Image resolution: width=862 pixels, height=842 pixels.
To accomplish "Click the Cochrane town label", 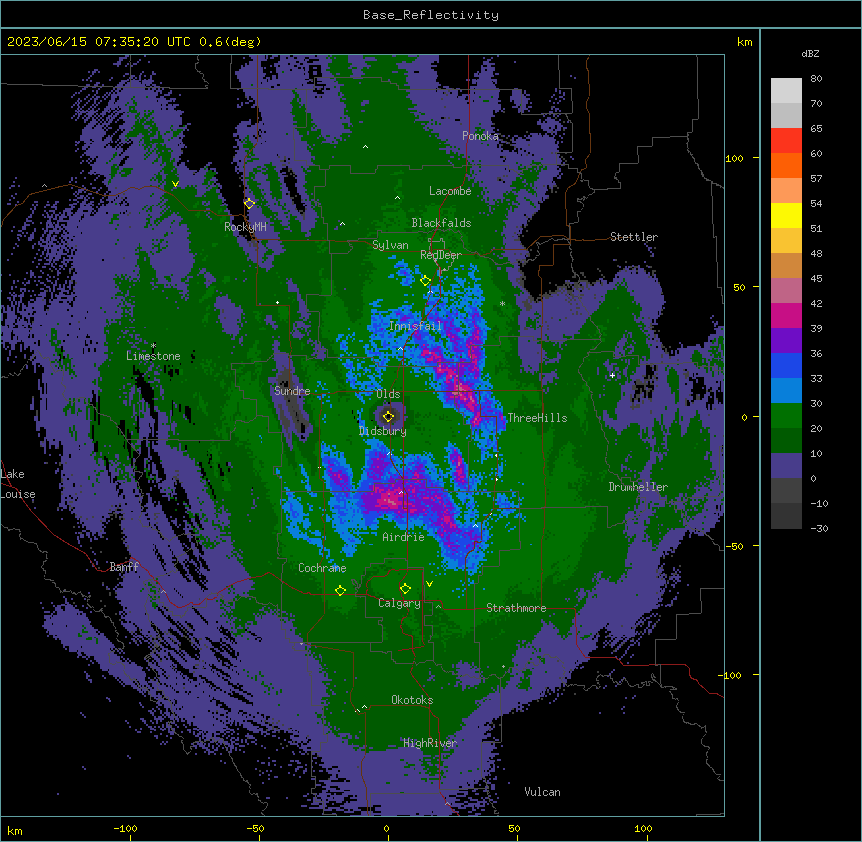I will tap(322, 568).
